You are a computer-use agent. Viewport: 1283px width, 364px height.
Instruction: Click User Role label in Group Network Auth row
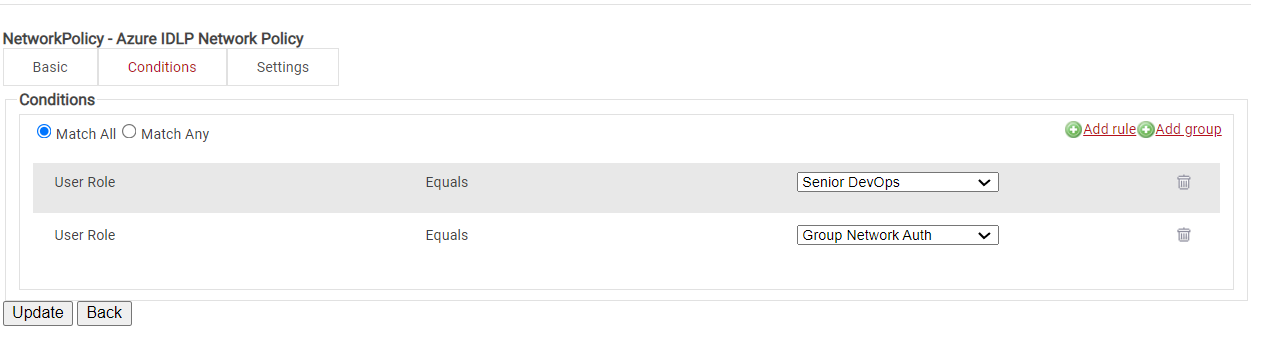click(85, 235)
